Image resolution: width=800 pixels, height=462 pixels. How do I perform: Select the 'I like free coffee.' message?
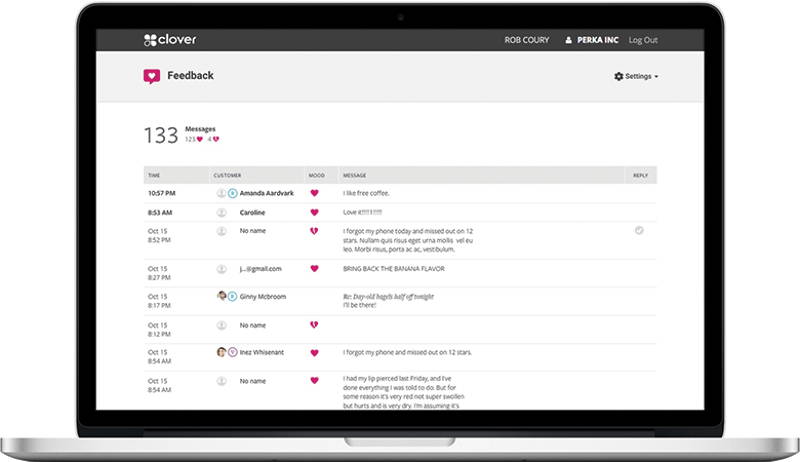pos(366,193)
